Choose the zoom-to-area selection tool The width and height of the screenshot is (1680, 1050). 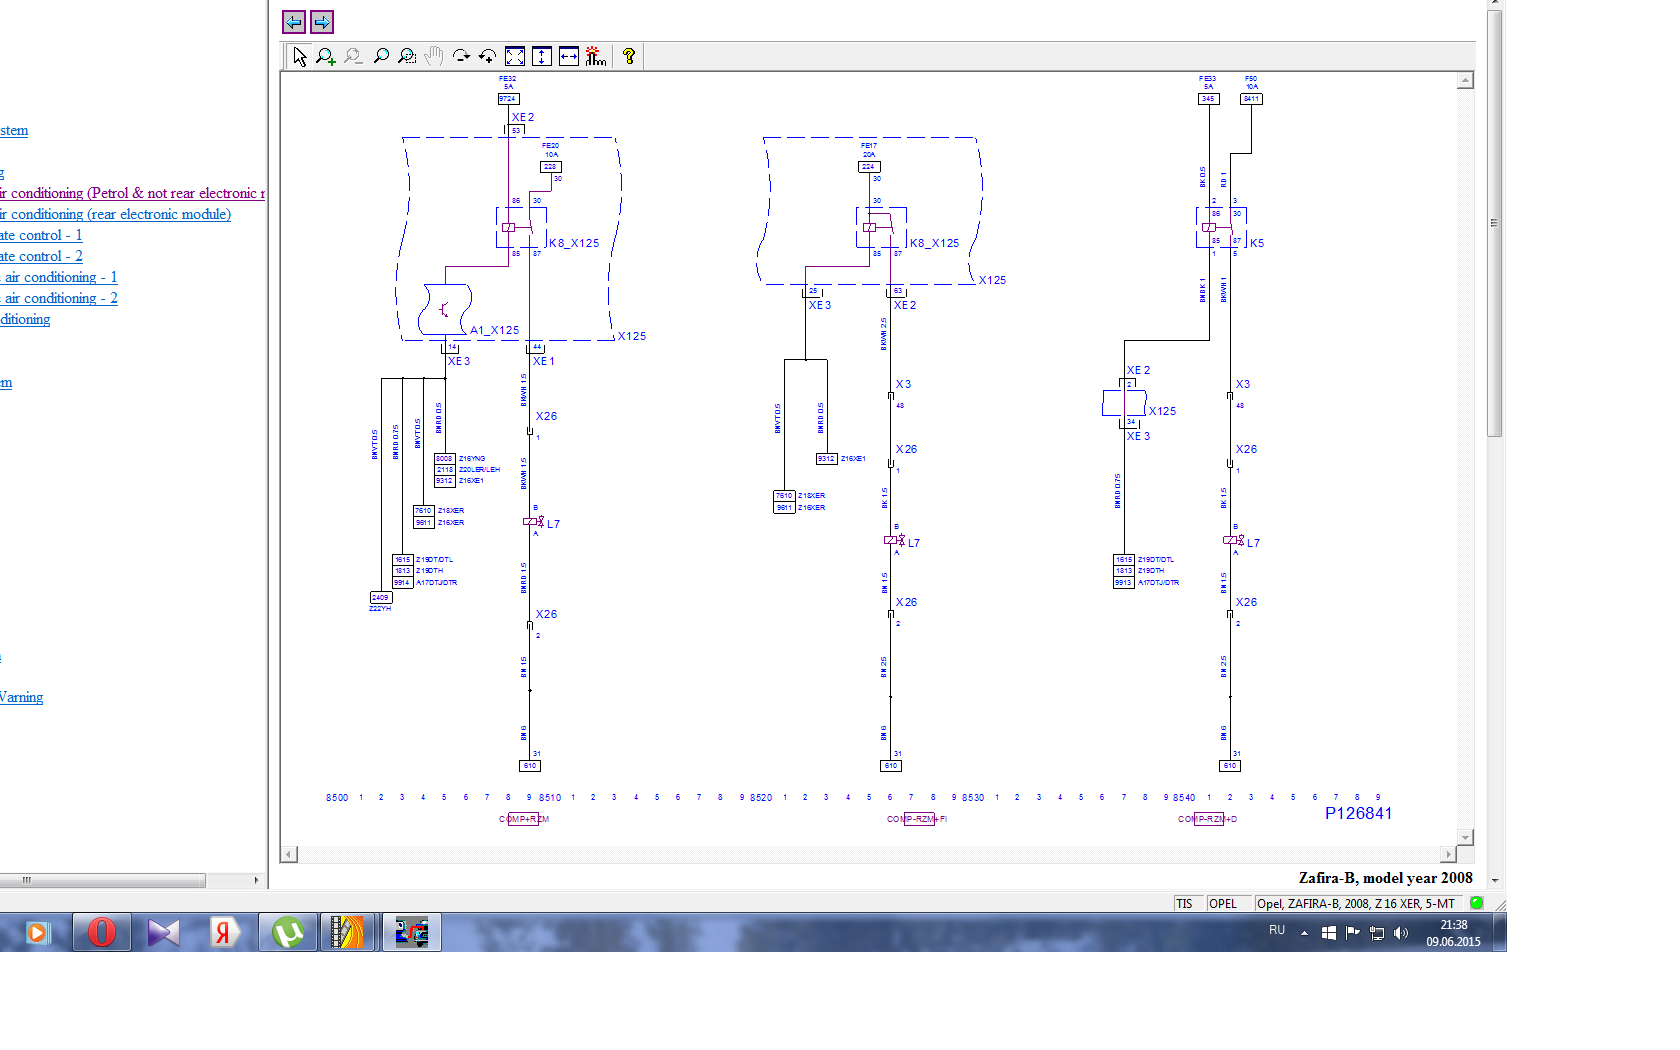(x=407, y=57)
